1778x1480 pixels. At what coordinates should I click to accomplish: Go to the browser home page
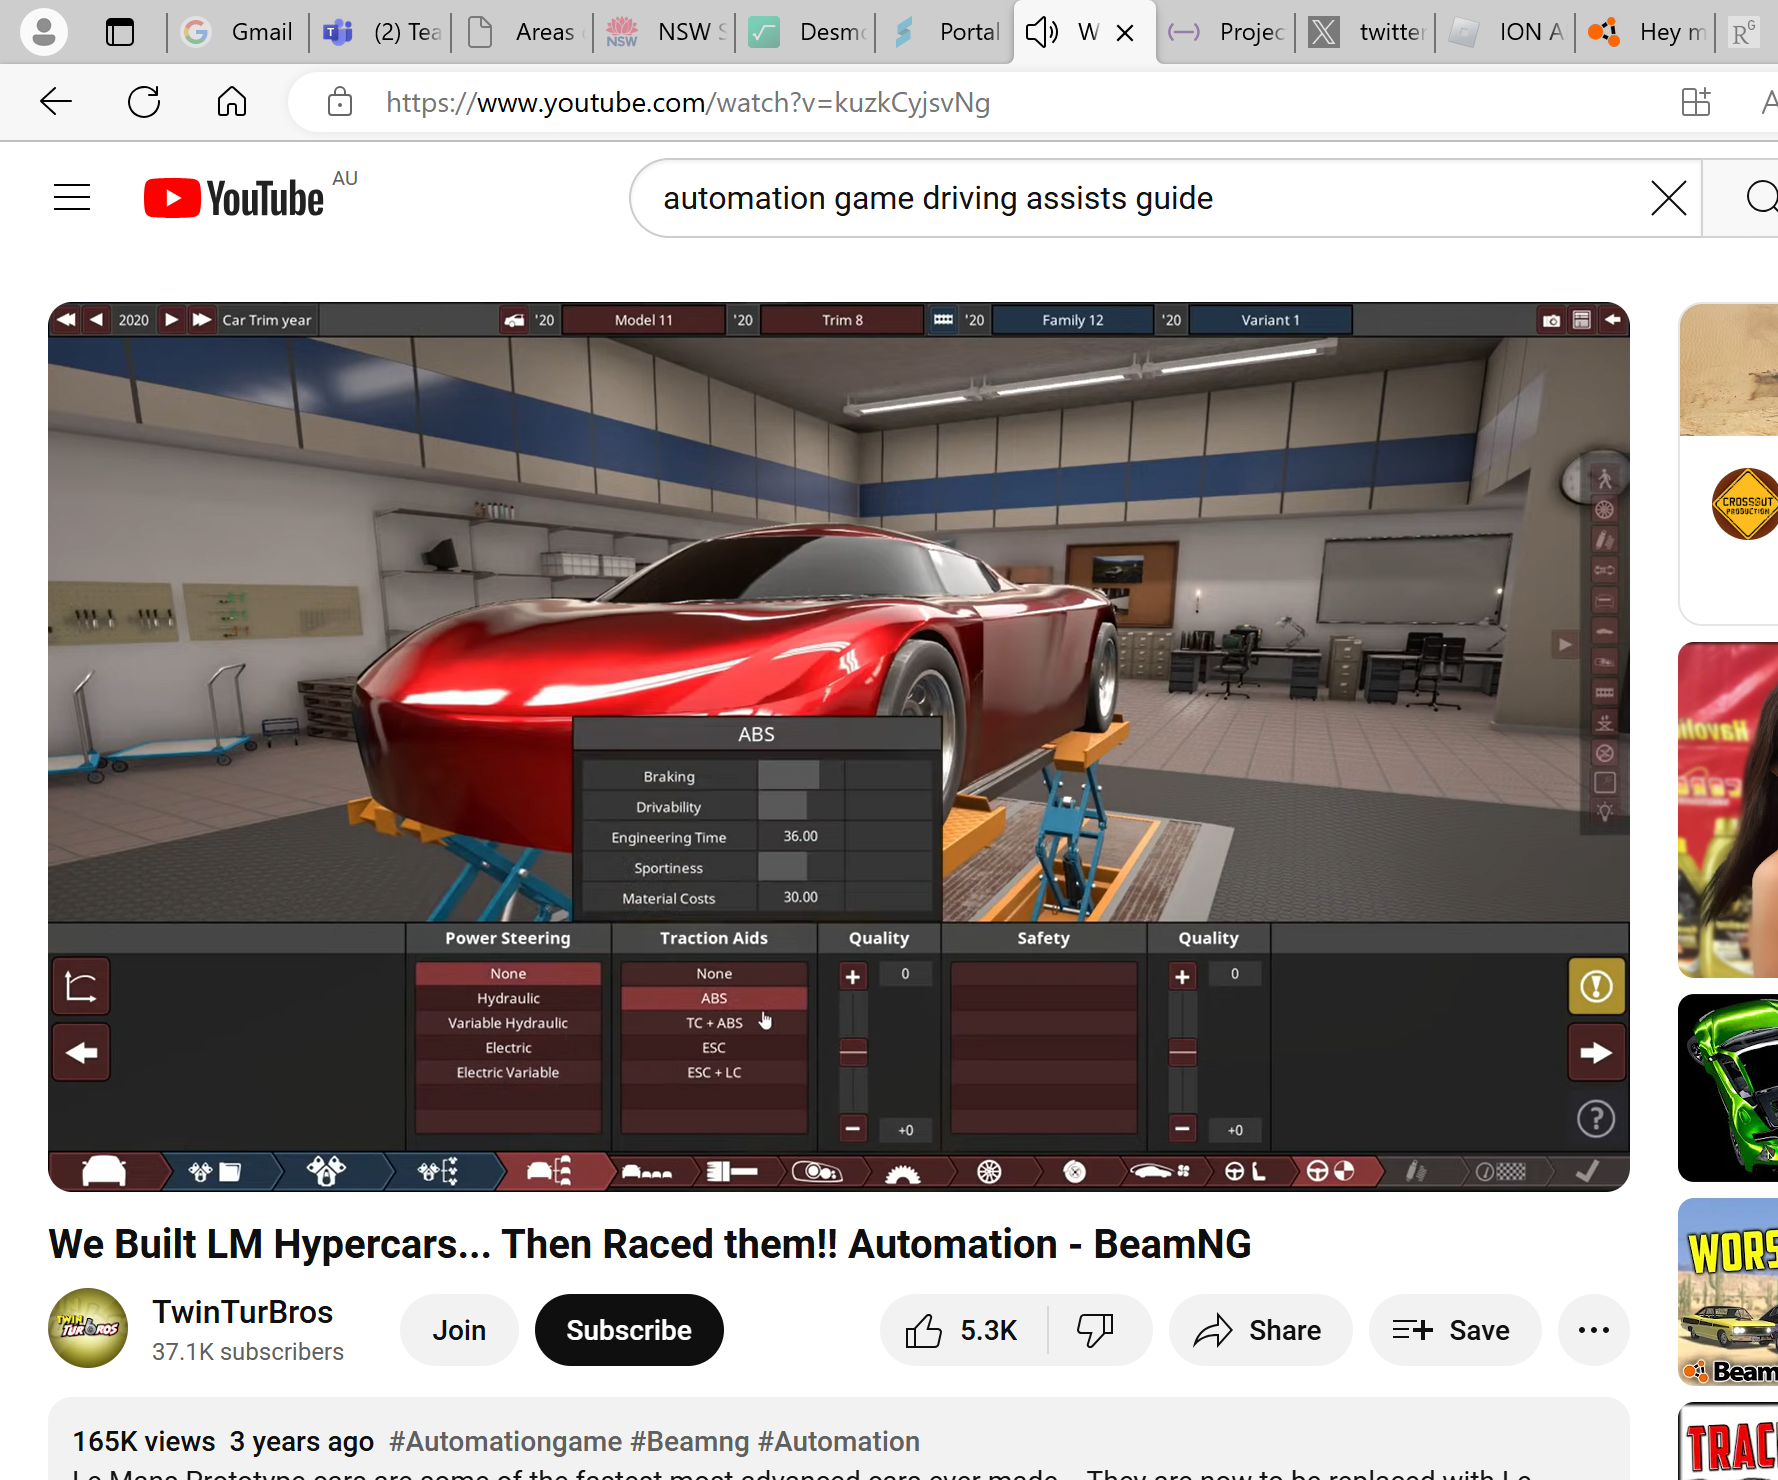pyautogui.click(x=232, y=102)
